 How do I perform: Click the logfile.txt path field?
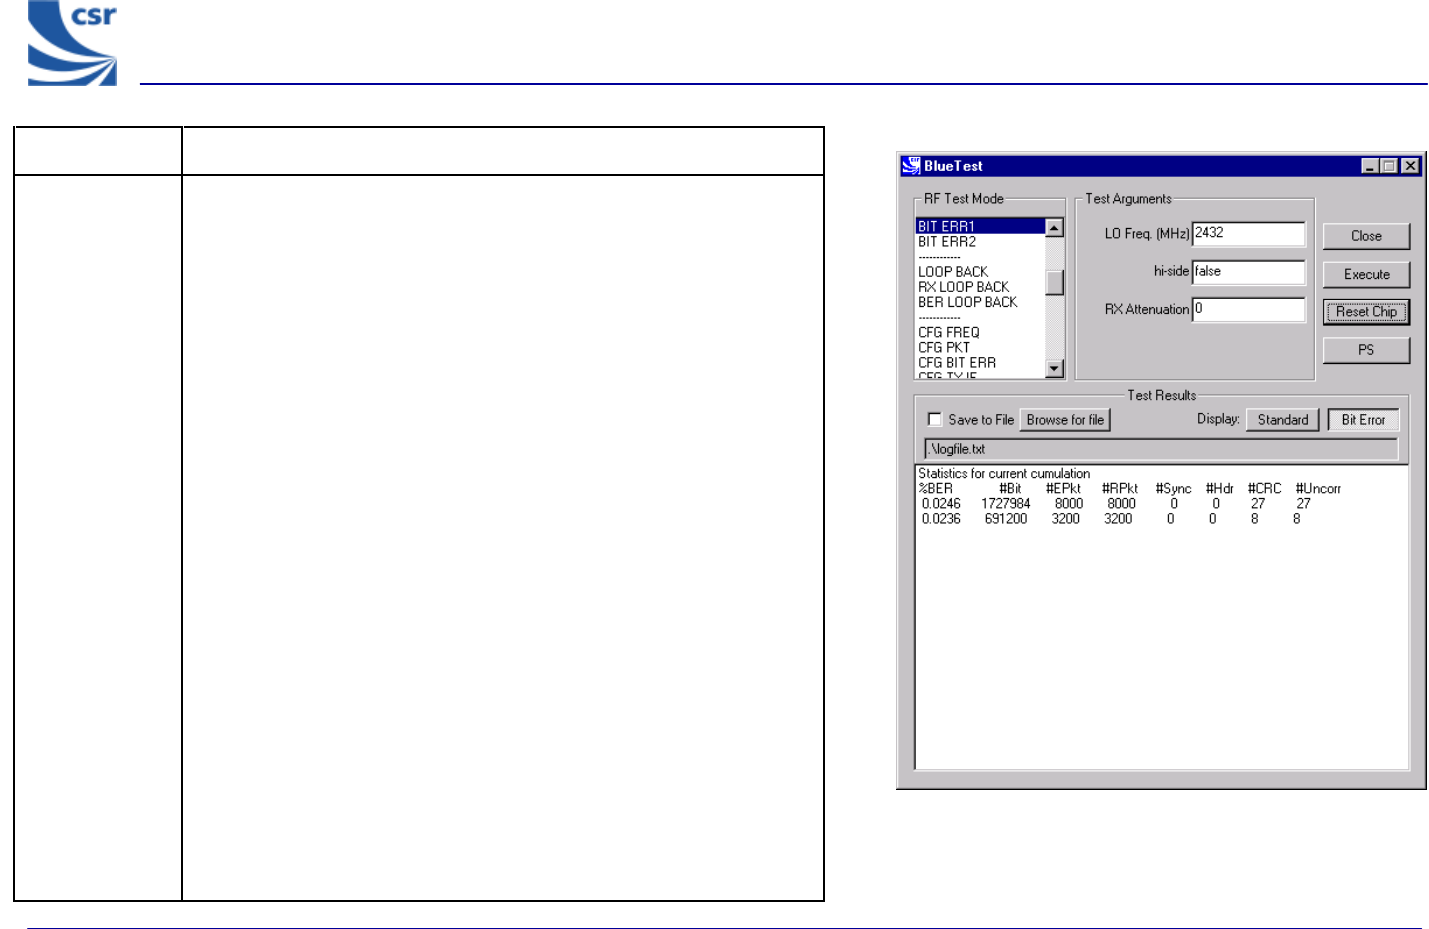pyautogui.click(x=1161, y=449)
